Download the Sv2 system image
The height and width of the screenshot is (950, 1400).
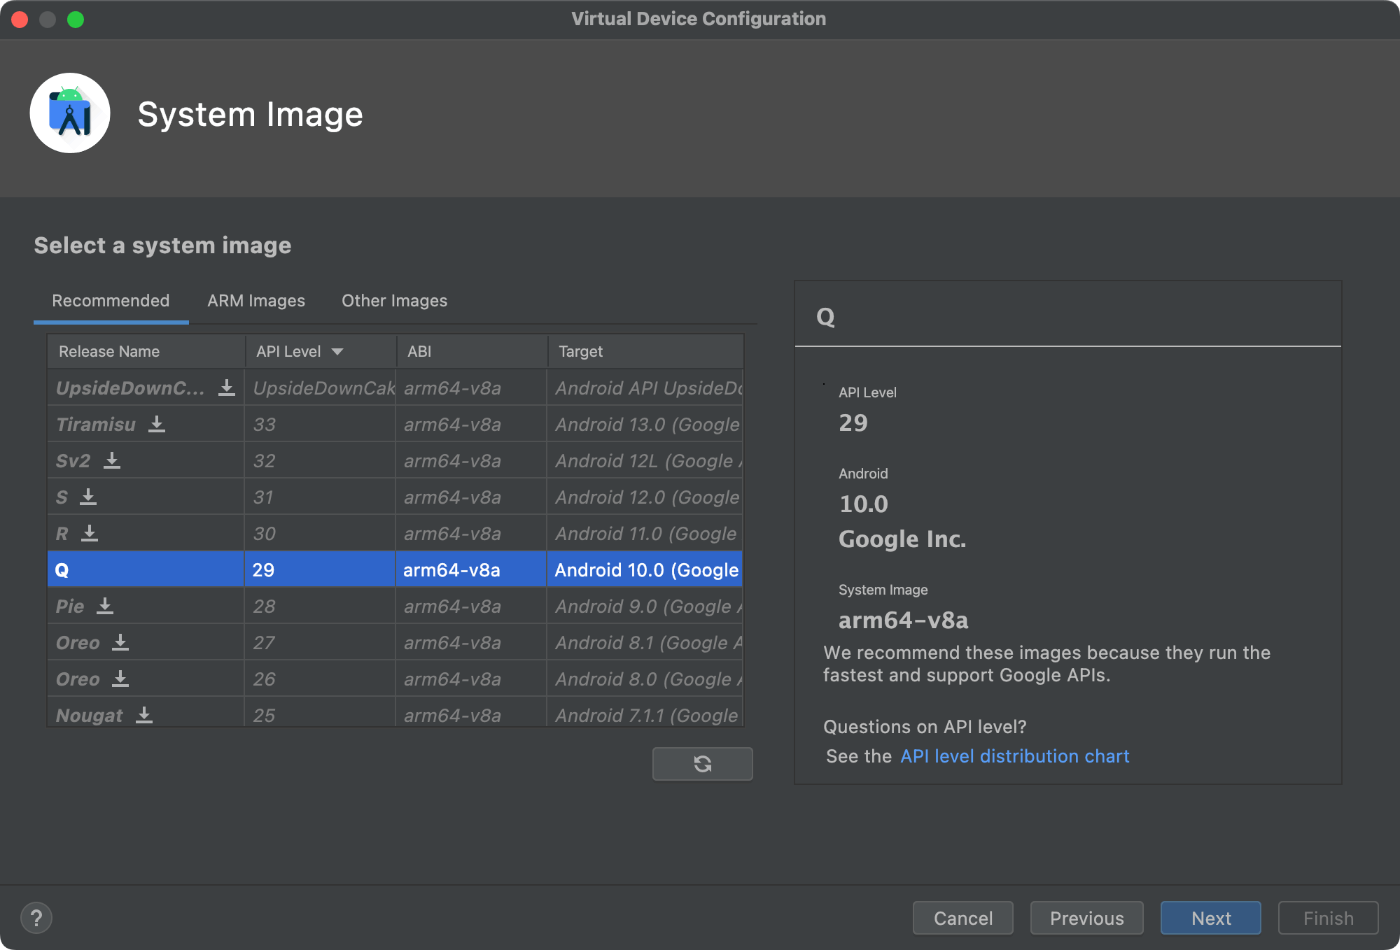pyautogui.click(x=112, y=460)
